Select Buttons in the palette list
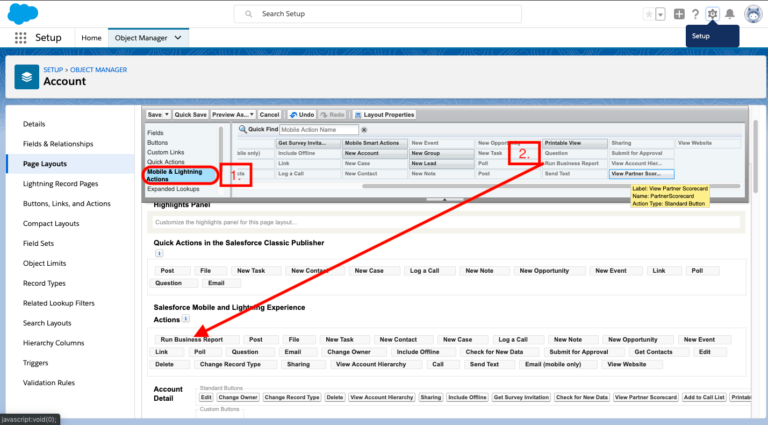The image size is (768, 425). point(157,142)
